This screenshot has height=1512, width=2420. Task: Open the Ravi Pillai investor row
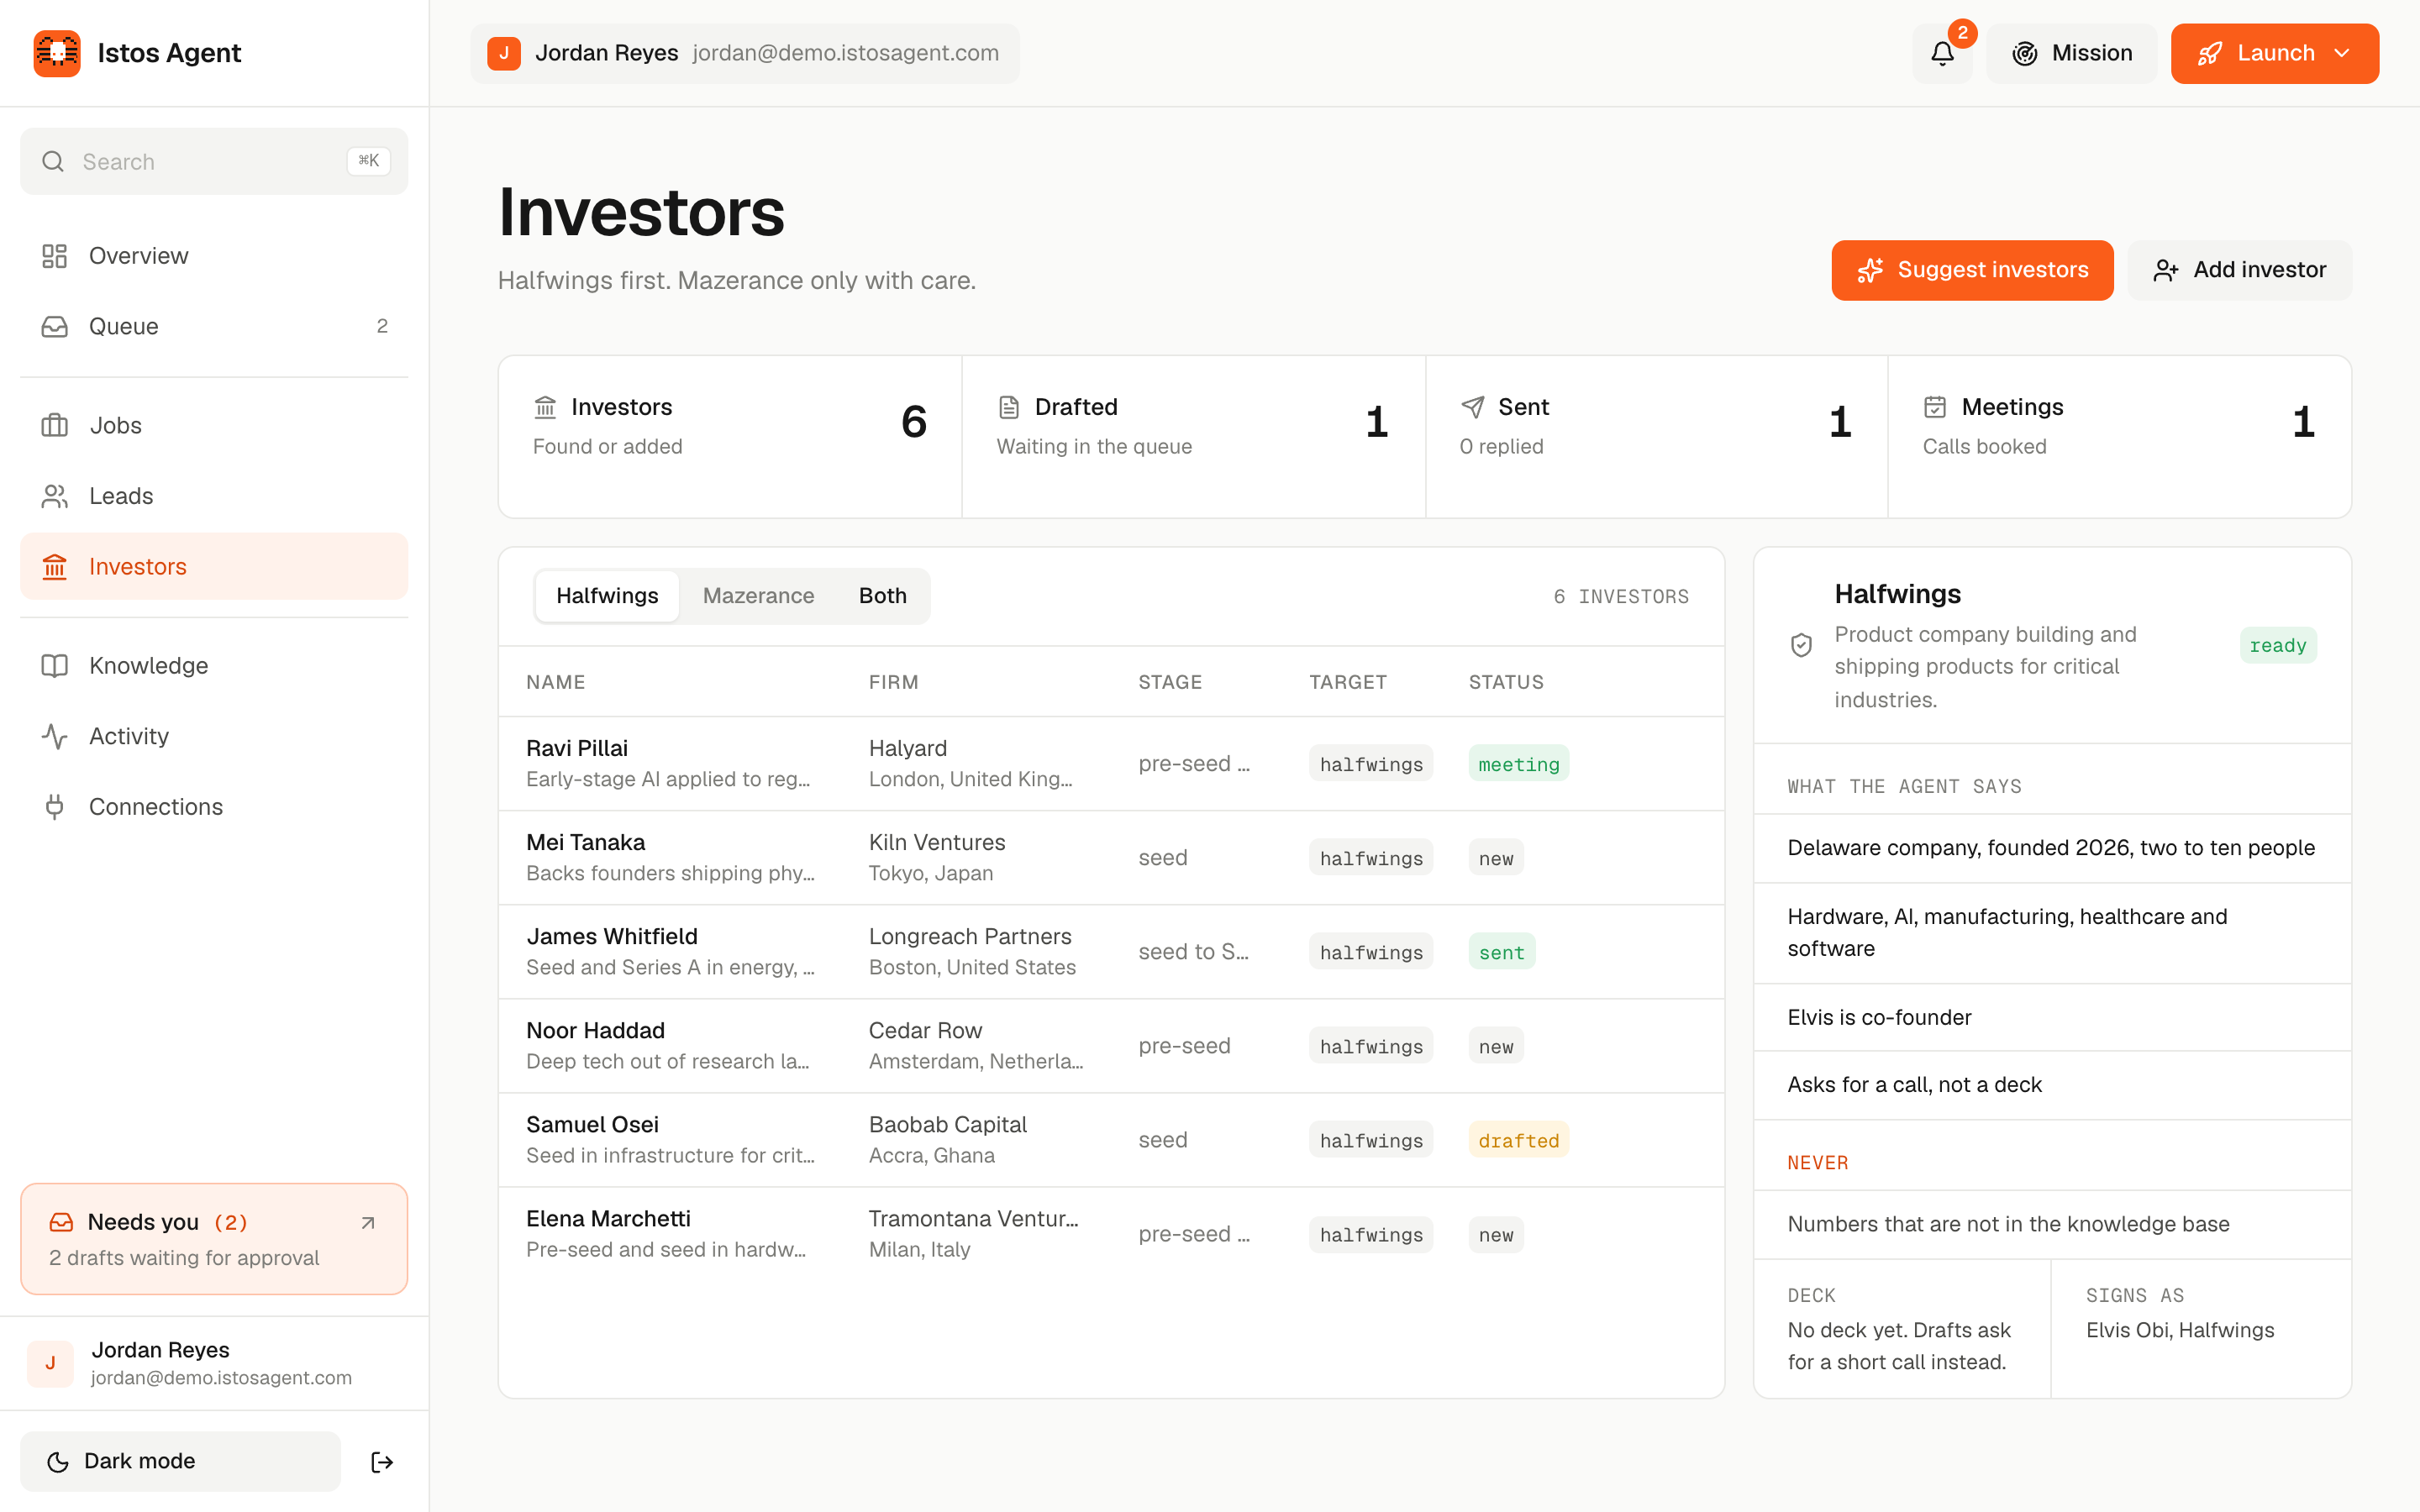click(x=1111, y=763)
